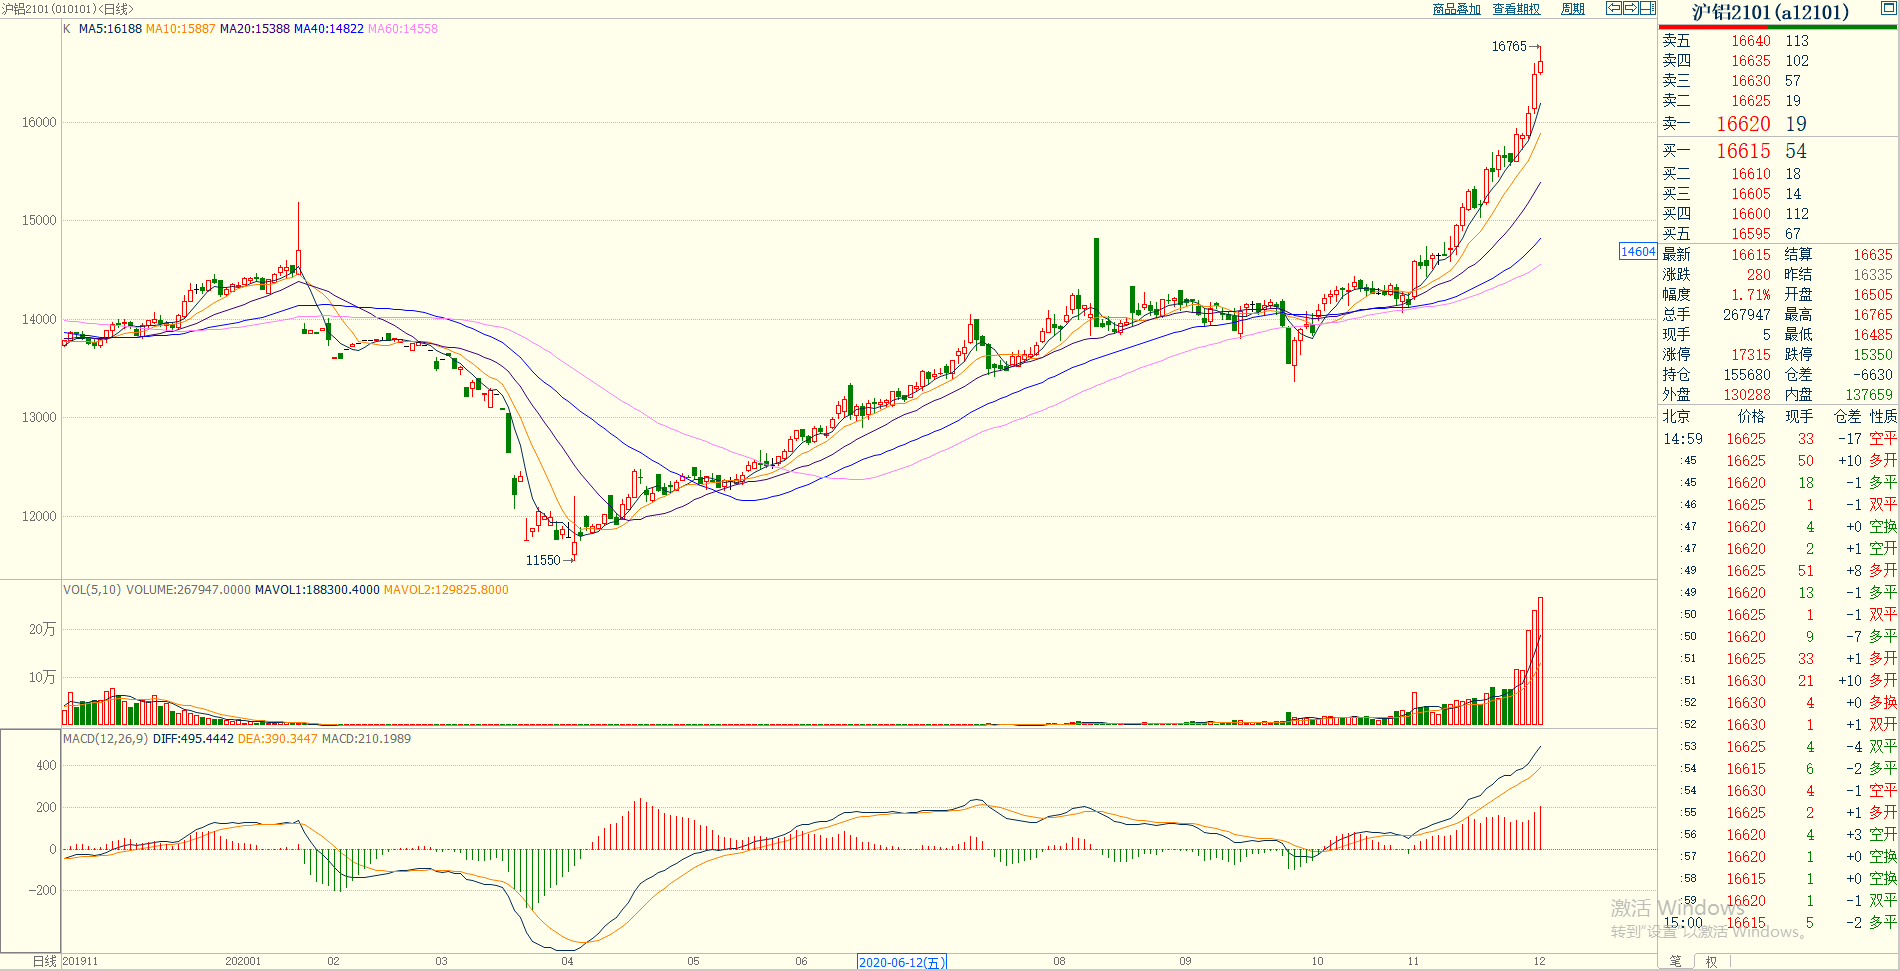The width and height of the screenshot is (1900, 971).
Task: Click the 202001 date axis label
Action: pos(243,961)
